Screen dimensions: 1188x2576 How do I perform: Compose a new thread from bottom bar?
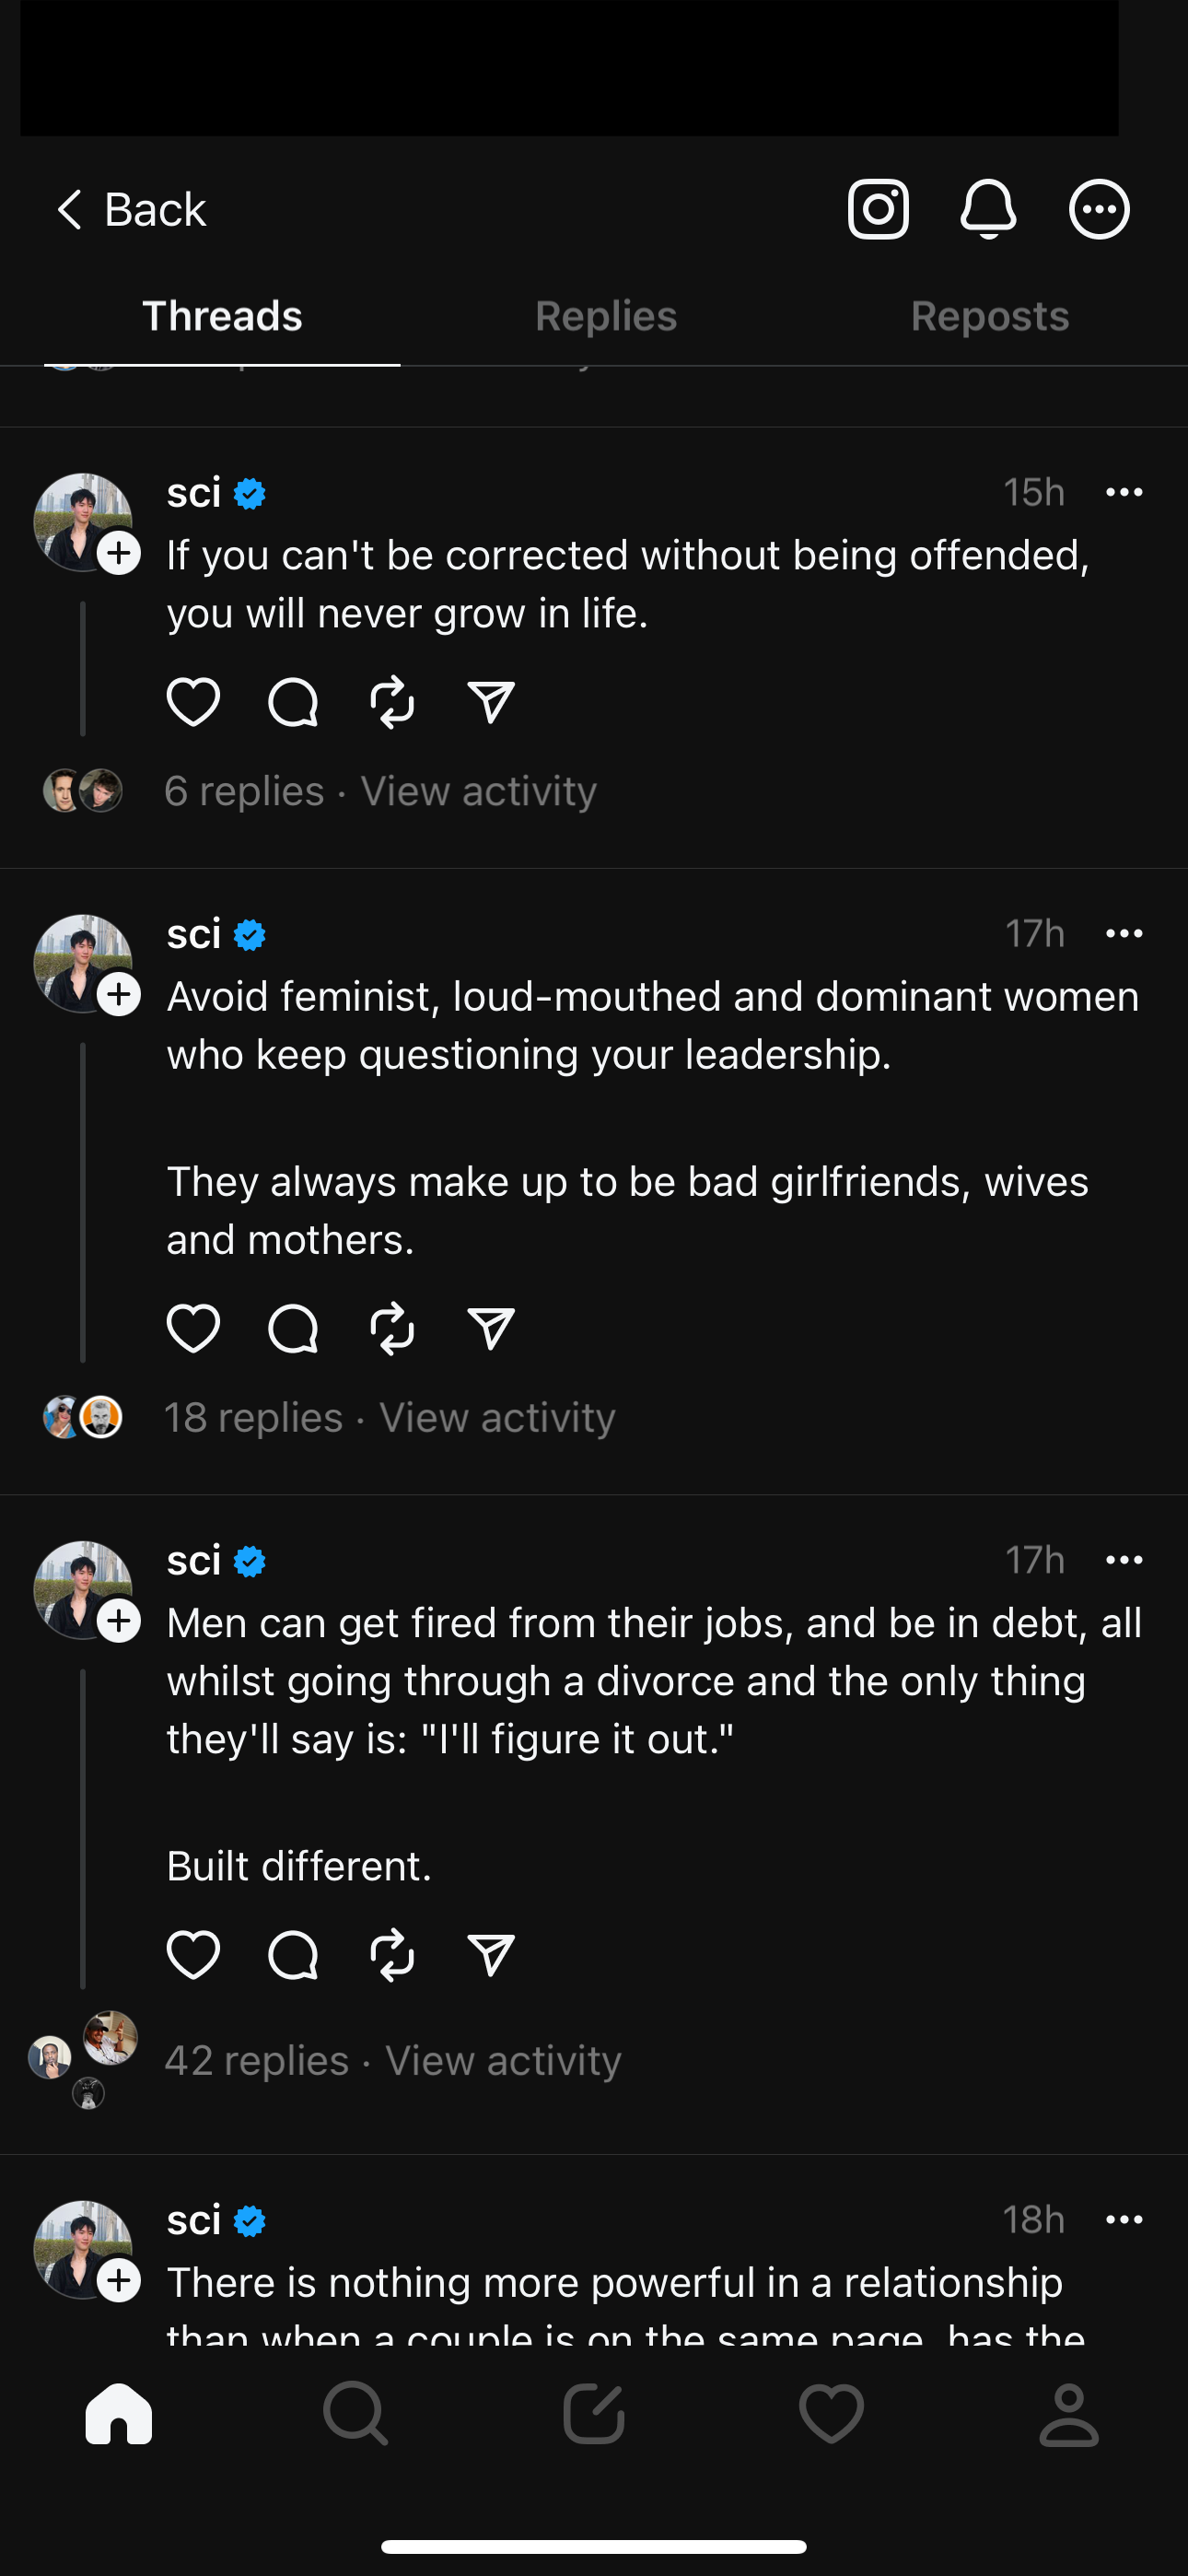(x=594, y=2413)
